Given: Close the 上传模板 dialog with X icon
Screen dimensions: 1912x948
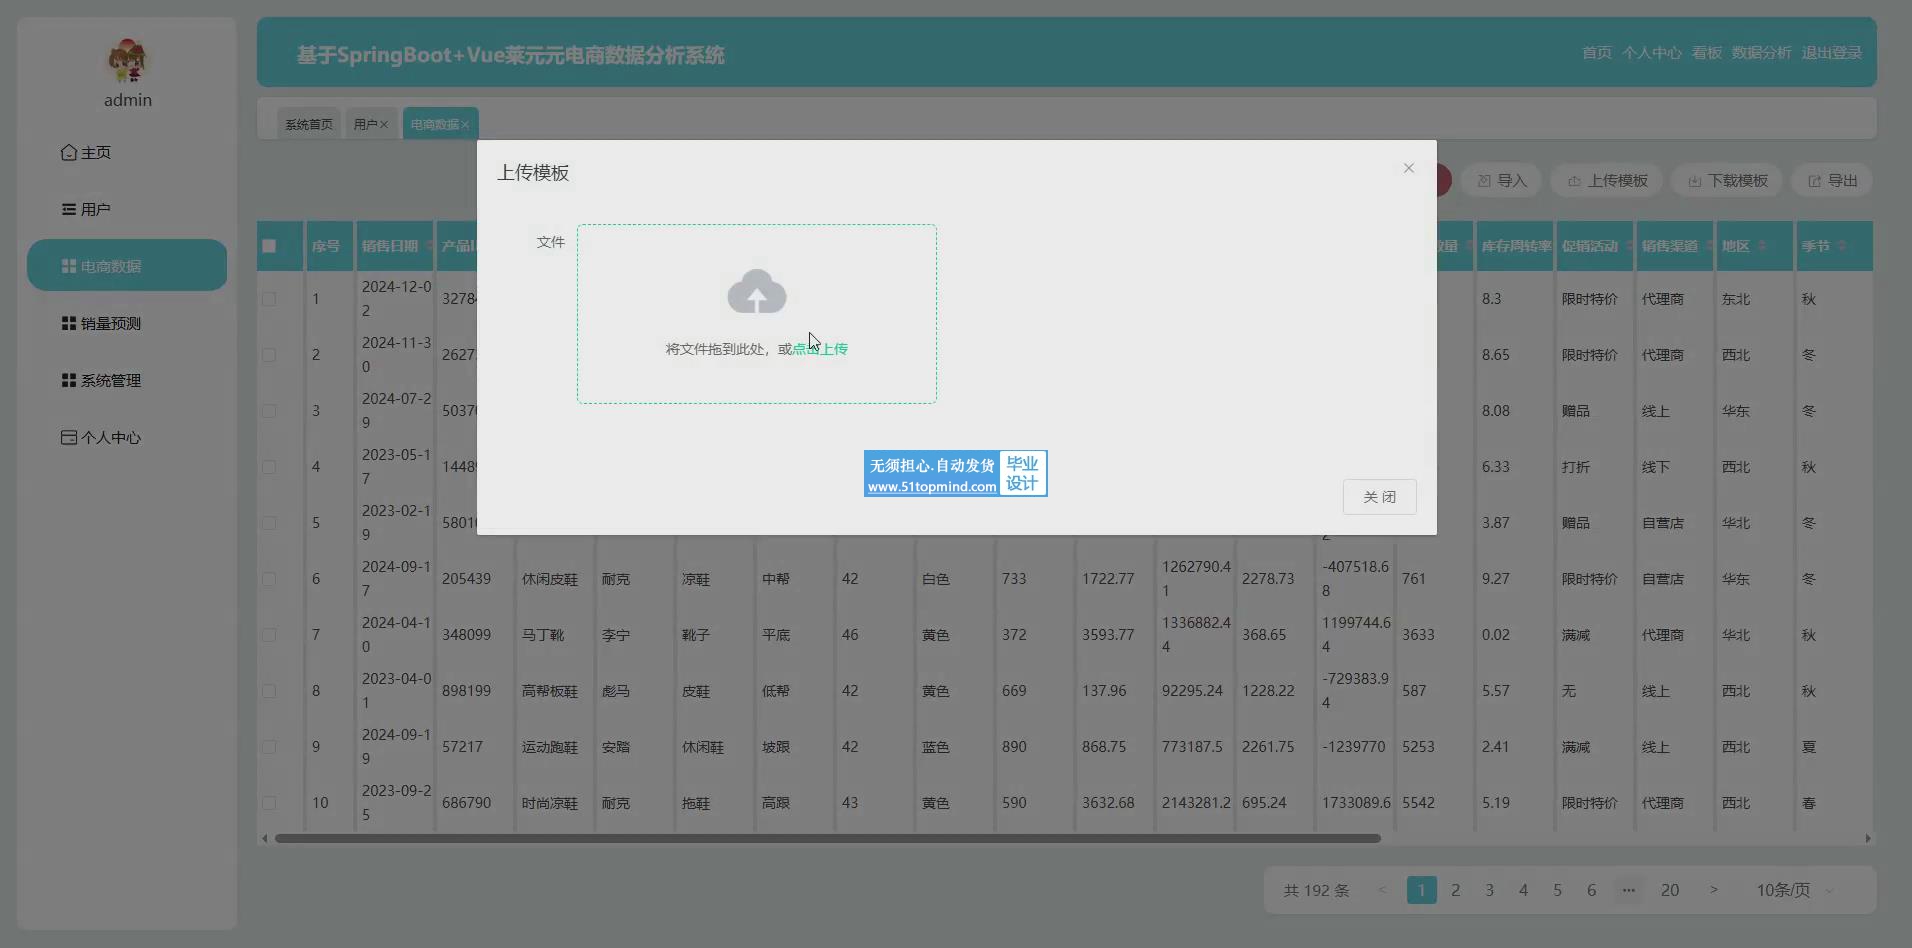Looking at the screenshot, I should [x=1408, y=168].
